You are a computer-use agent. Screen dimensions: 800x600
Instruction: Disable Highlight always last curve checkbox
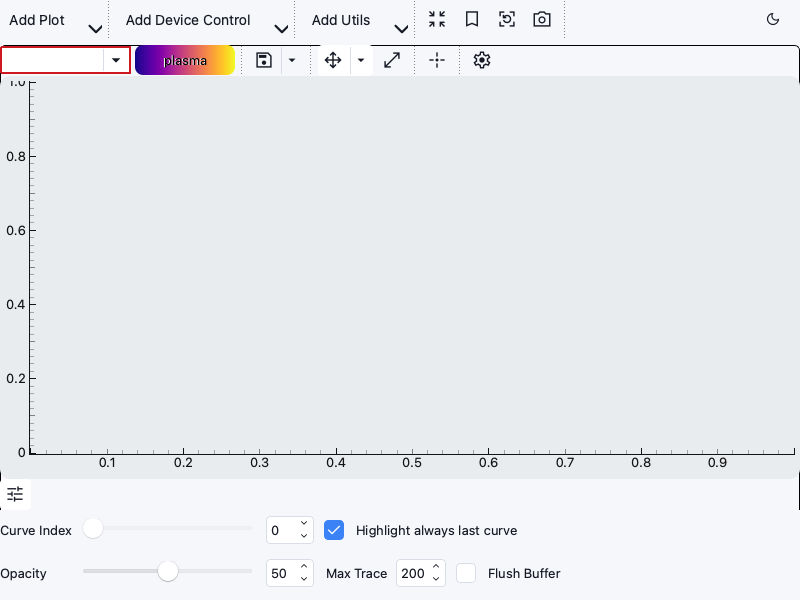pyautogui.click(x=334, y=530)
